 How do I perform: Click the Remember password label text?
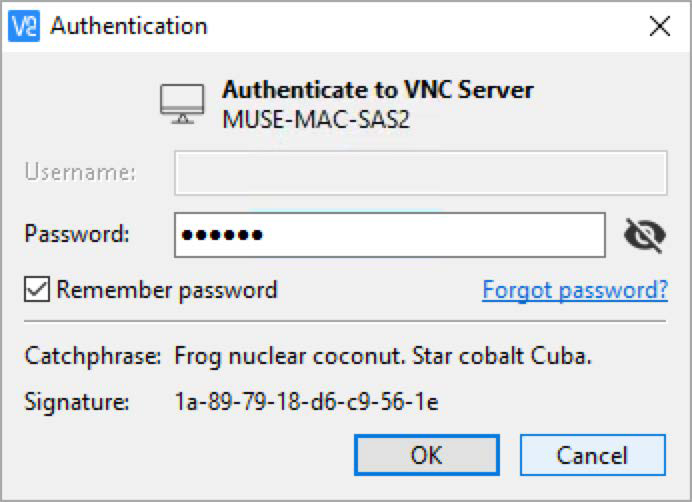coord(167,291)
